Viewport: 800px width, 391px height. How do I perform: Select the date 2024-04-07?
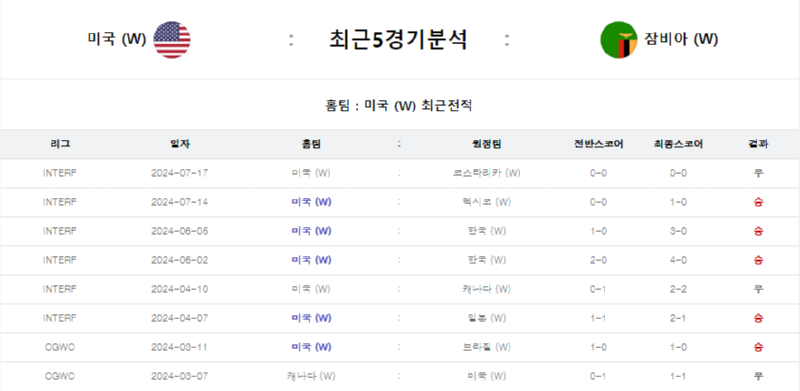[x=180, y=319]
